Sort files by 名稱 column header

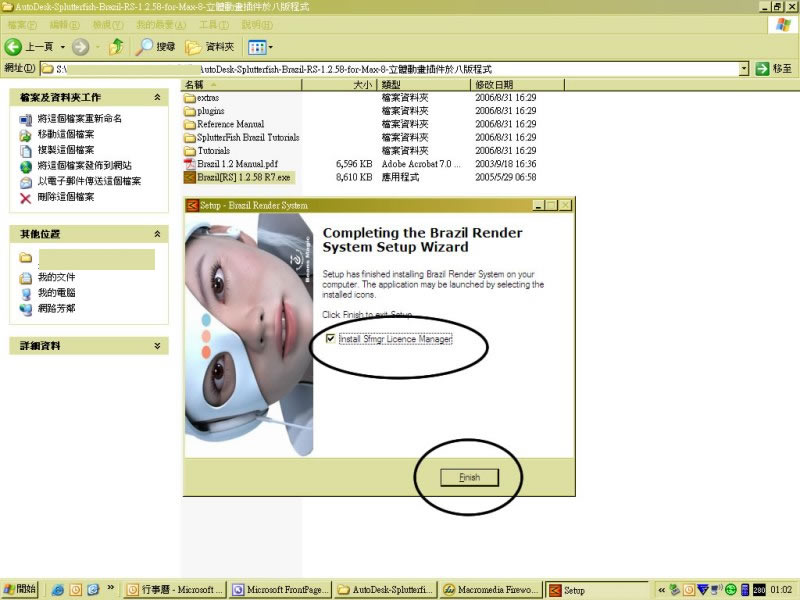click(242, 85)
